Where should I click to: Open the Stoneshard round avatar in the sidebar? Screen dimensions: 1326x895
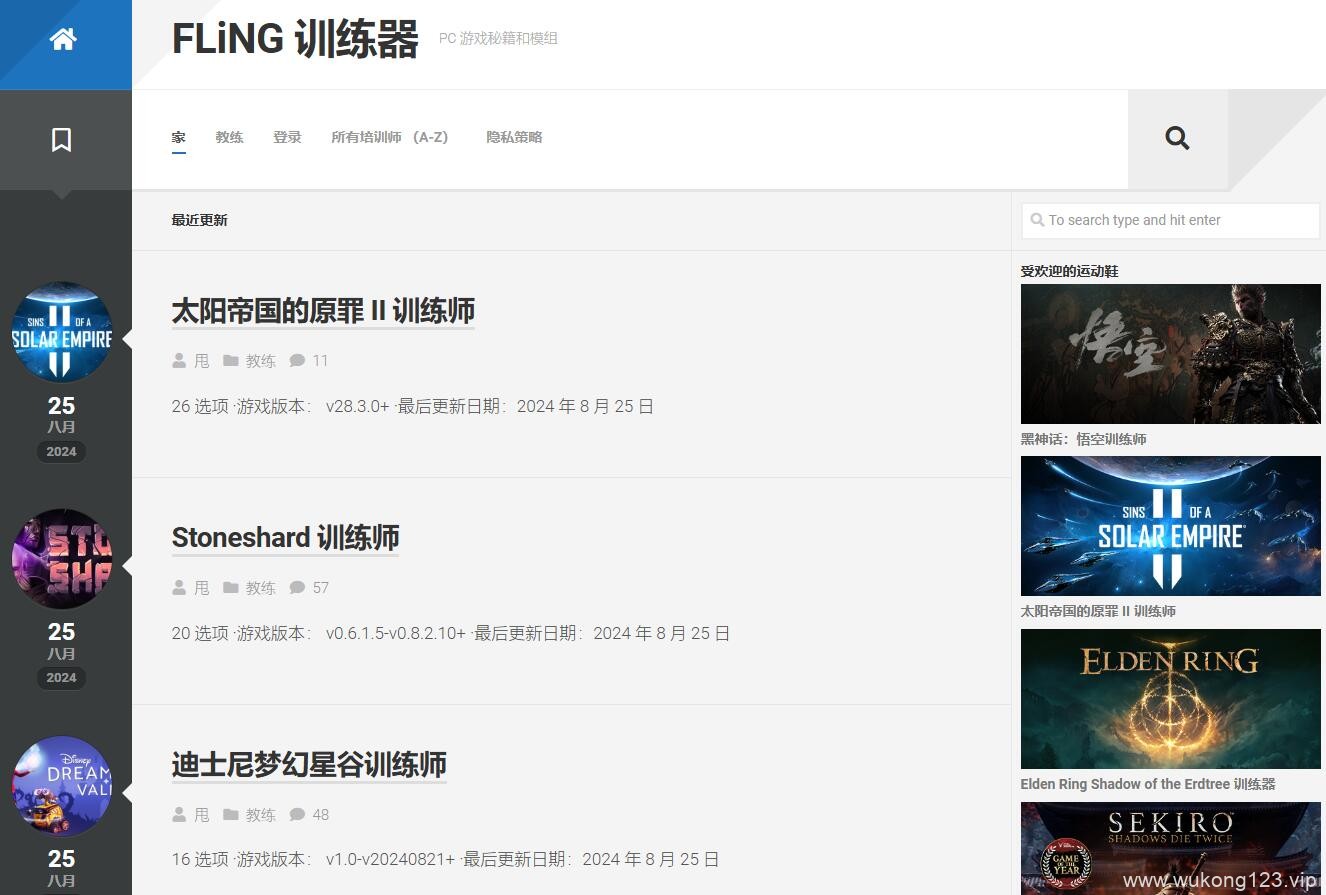(62, 559)
